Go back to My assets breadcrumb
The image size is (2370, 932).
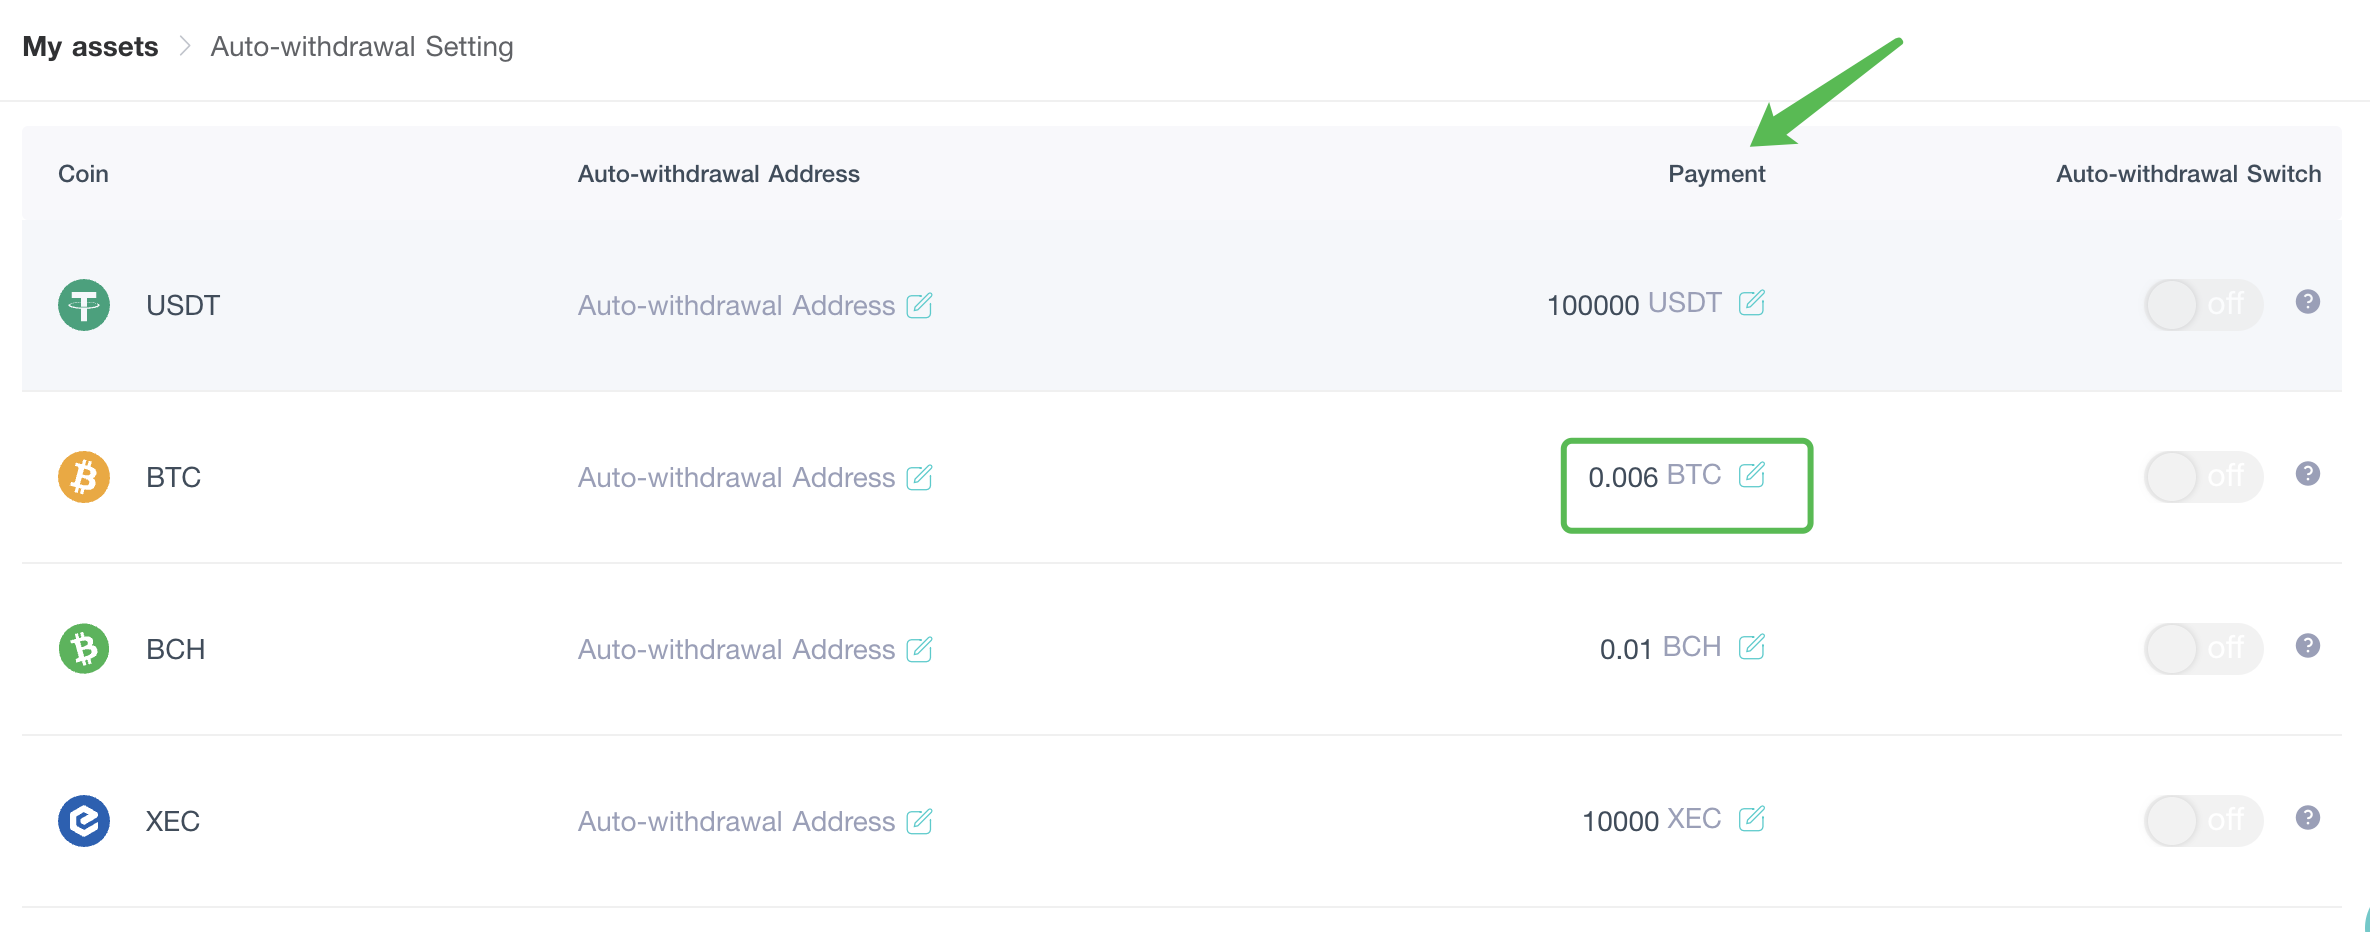[x=90, y=47]
